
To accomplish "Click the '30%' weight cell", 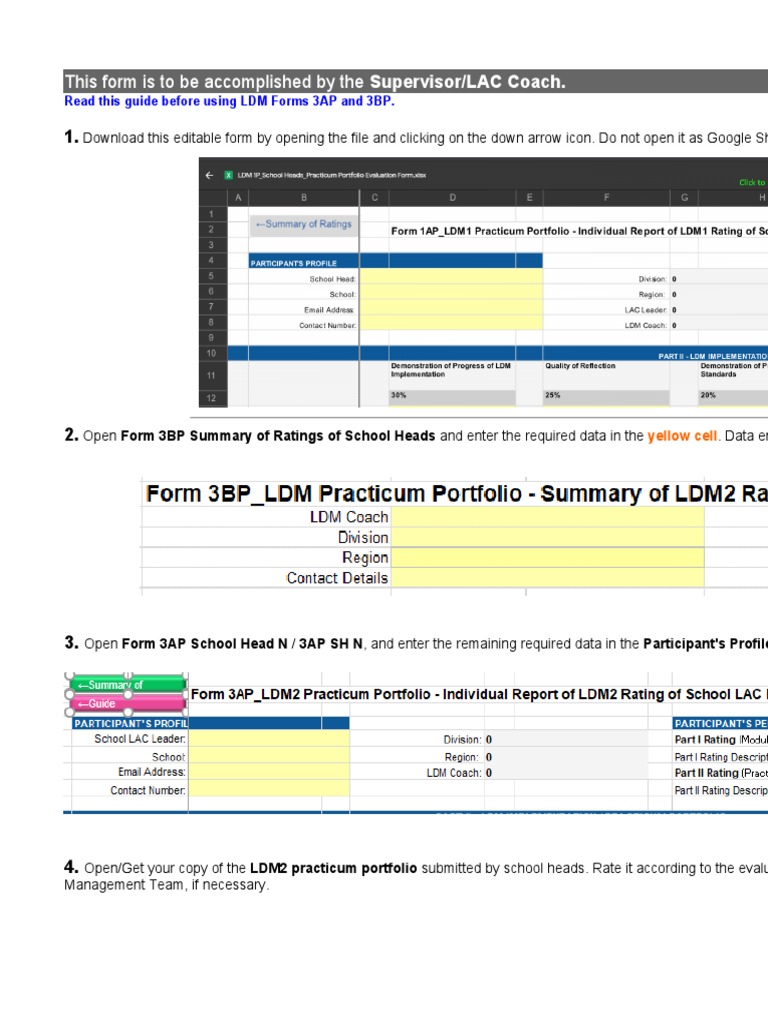I will point(453,395).
